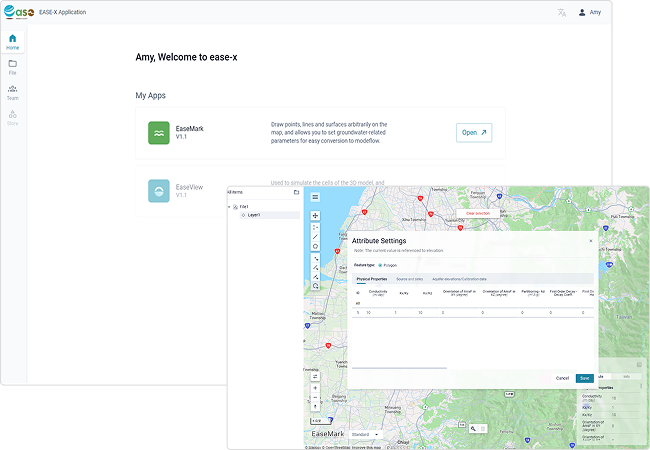Image resolution: width=650 pixels, height=450 pixels.
Task: Click the Conductivity column header
Action: (378, 293)
